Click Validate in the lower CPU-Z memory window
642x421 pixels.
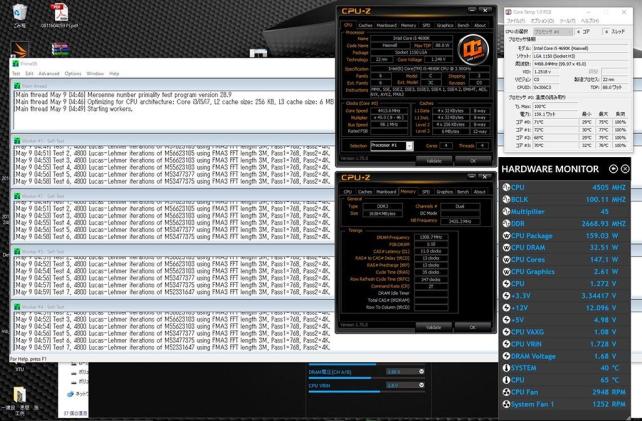[x=434, y=327]
